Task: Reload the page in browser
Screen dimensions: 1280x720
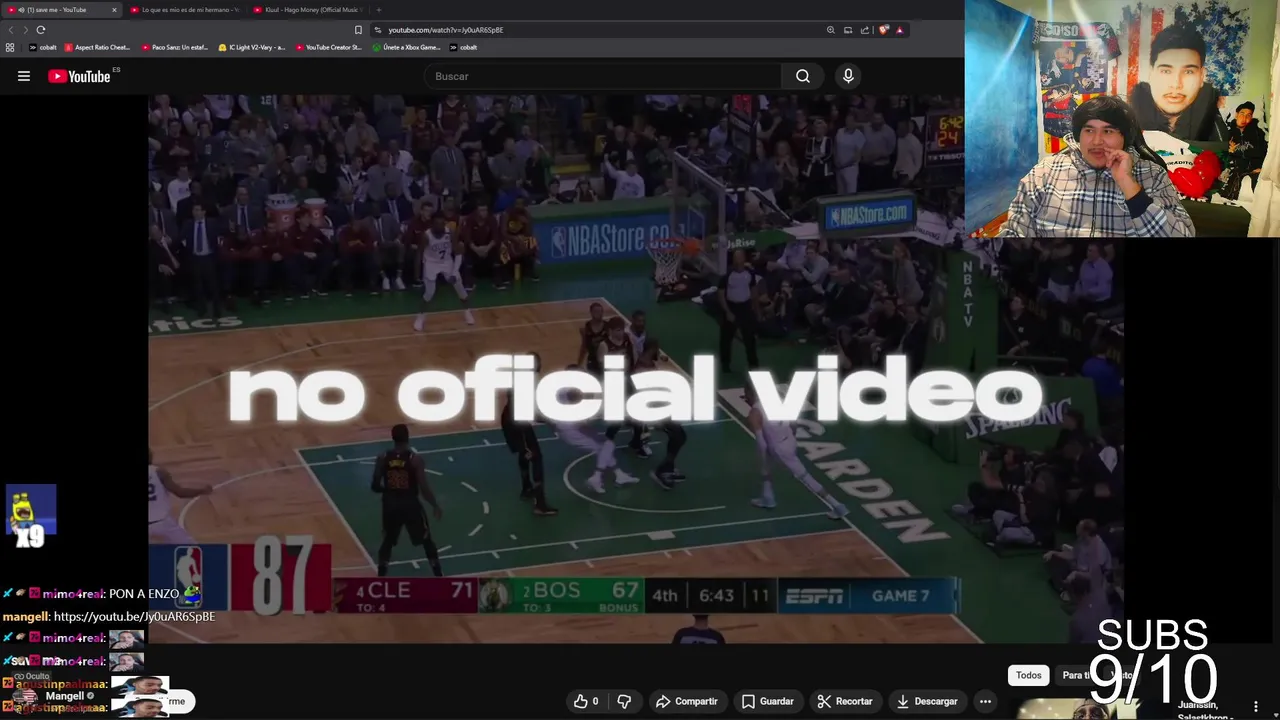Action: coord(41,30)
